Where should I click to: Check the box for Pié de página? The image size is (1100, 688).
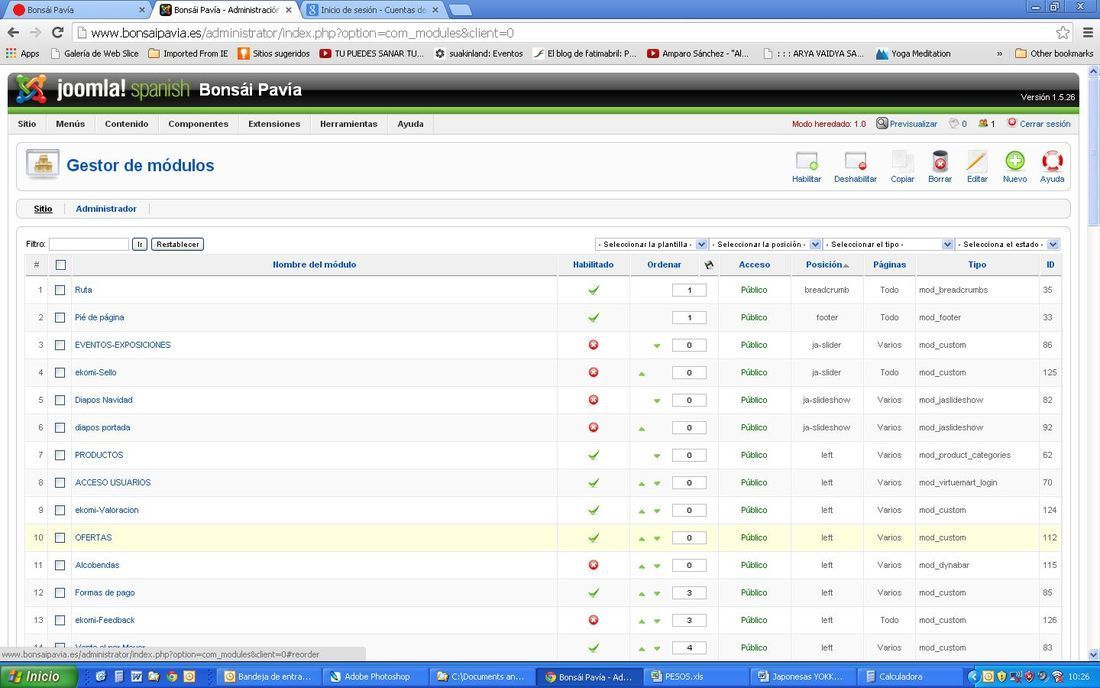tap(60, 318)
